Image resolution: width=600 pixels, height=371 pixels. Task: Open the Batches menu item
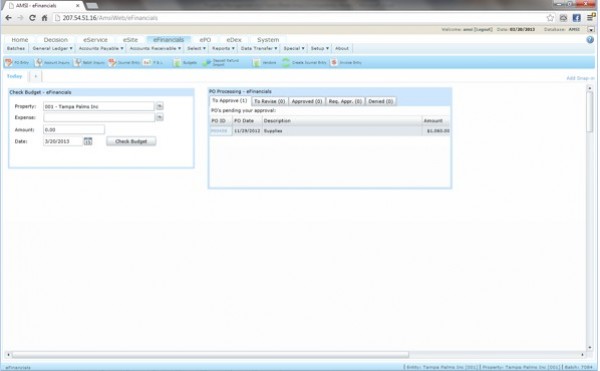pyautogui.click(x=16, y=49)
